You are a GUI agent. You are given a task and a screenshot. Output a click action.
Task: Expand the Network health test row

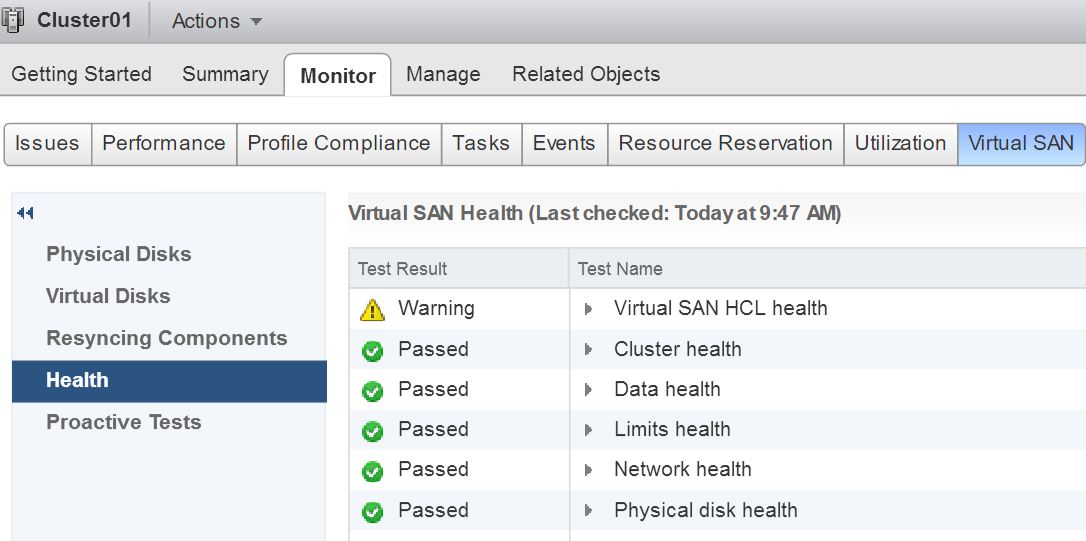[589, 470]
